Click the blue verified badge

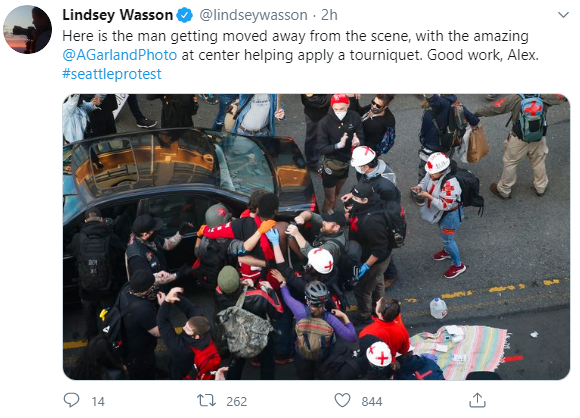tap(185, 15)
